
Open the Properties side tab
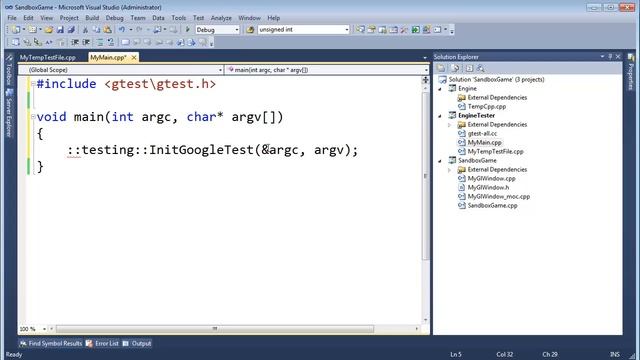pos(631,72)
